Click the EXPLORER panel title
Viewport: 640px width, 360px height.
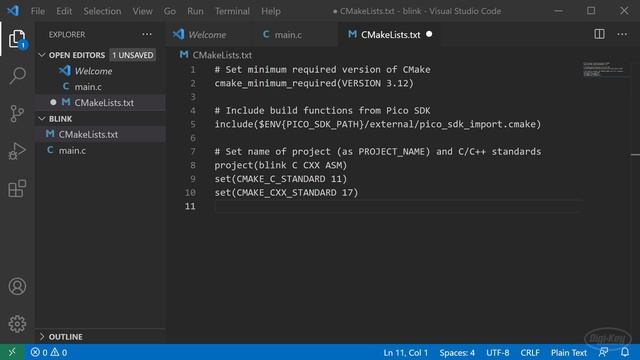[67, 35]
